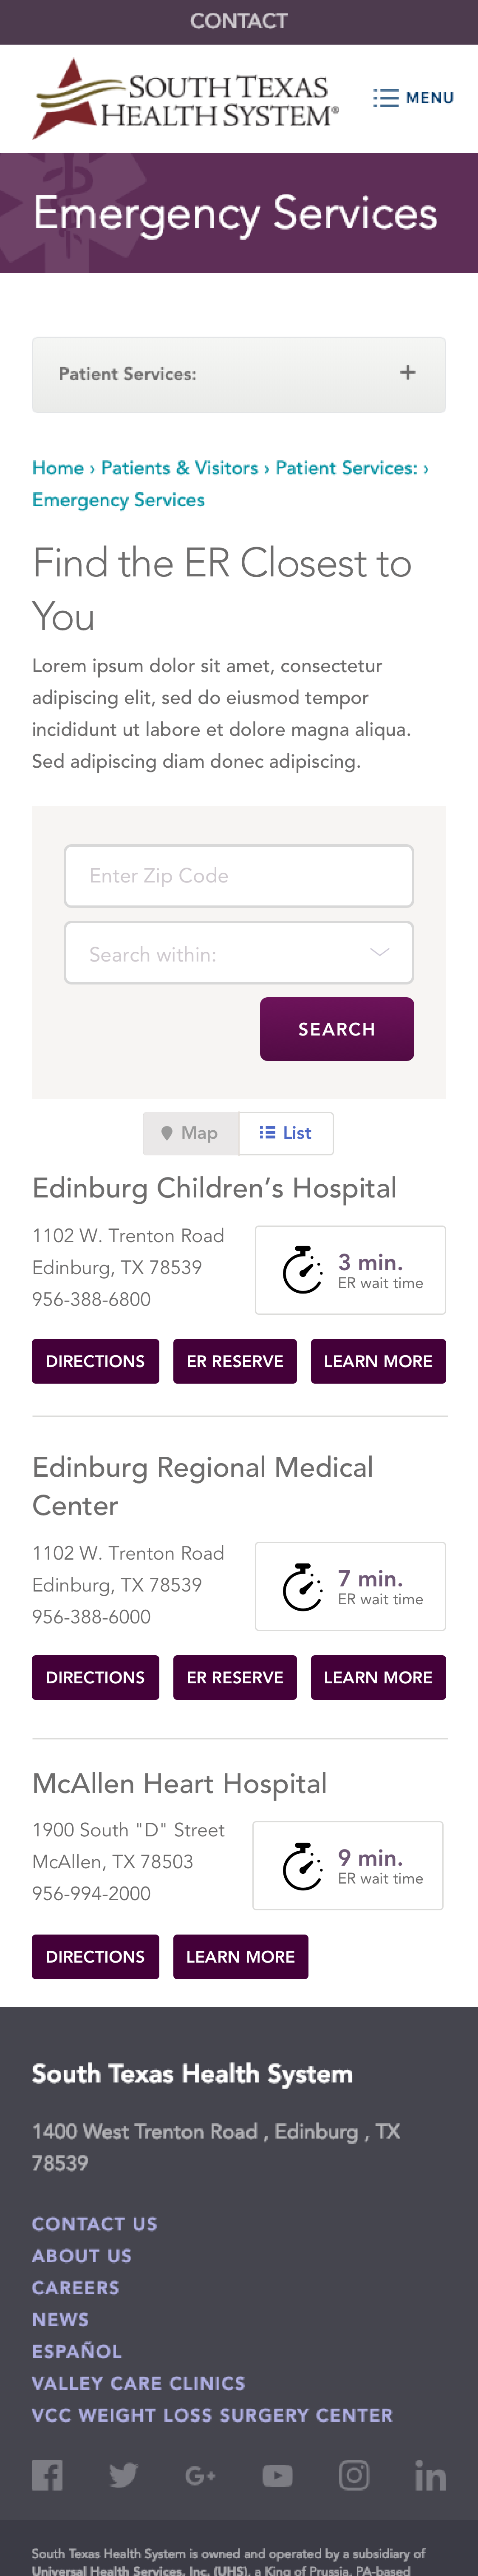The height and width of the screenshot is (2576, 478).
Task: Open the CAREERS footer link
Action: tap(76, 2287)
